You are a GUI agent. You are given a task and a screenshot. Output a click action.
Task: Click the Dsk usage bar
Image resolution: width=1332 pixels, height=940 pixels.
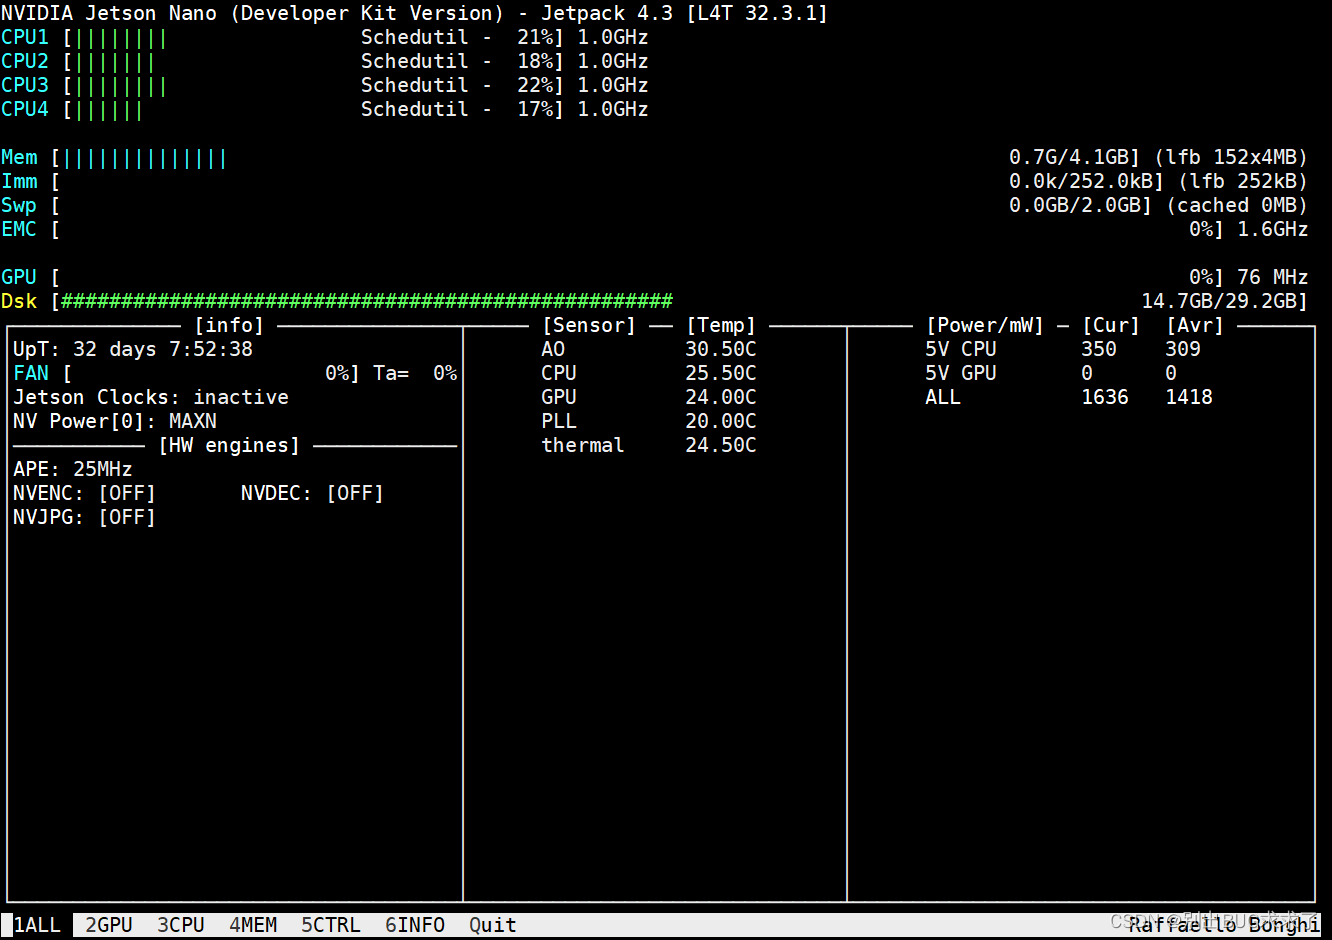[x=367, y=301]
